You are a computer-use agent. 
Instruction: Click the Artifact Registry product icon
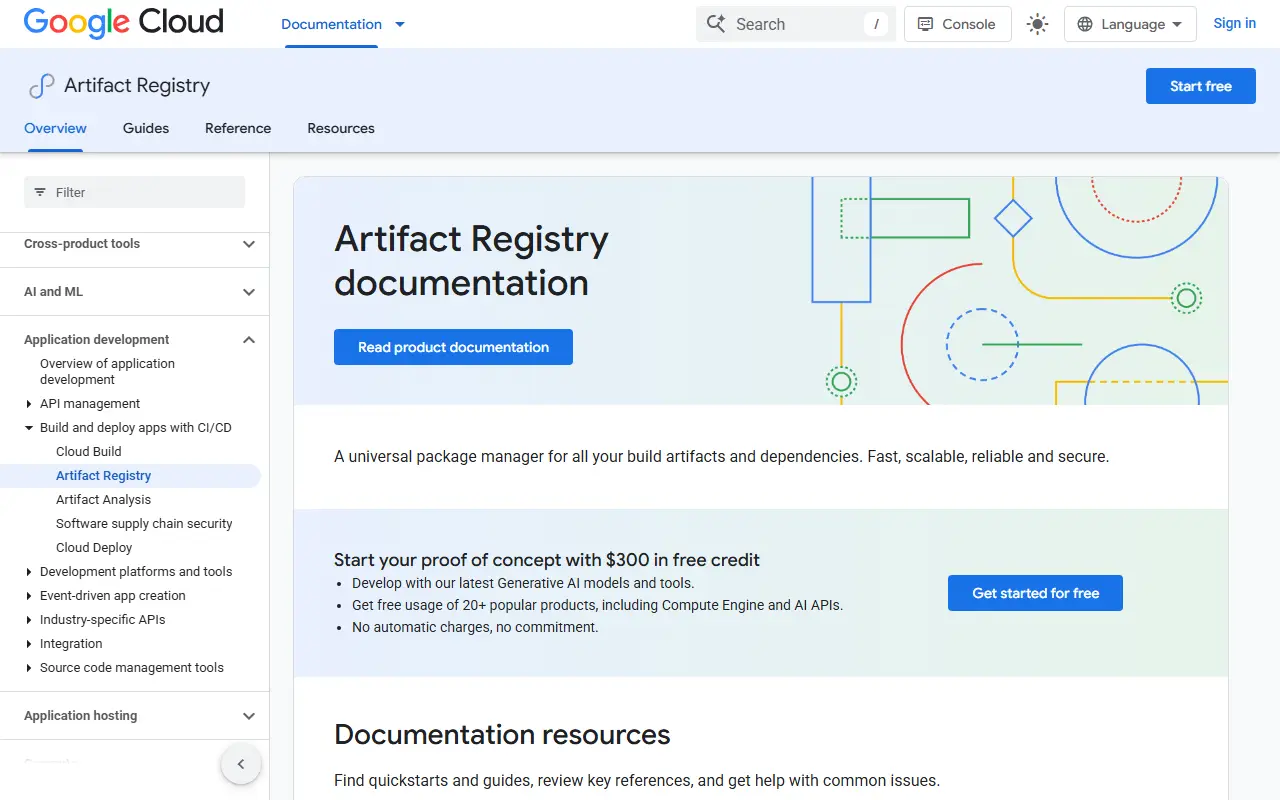41,86
